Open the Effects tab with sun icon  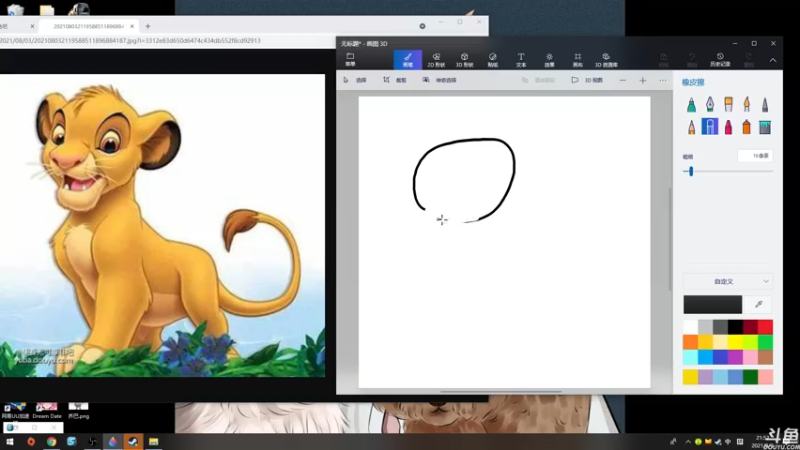[549, 60]
